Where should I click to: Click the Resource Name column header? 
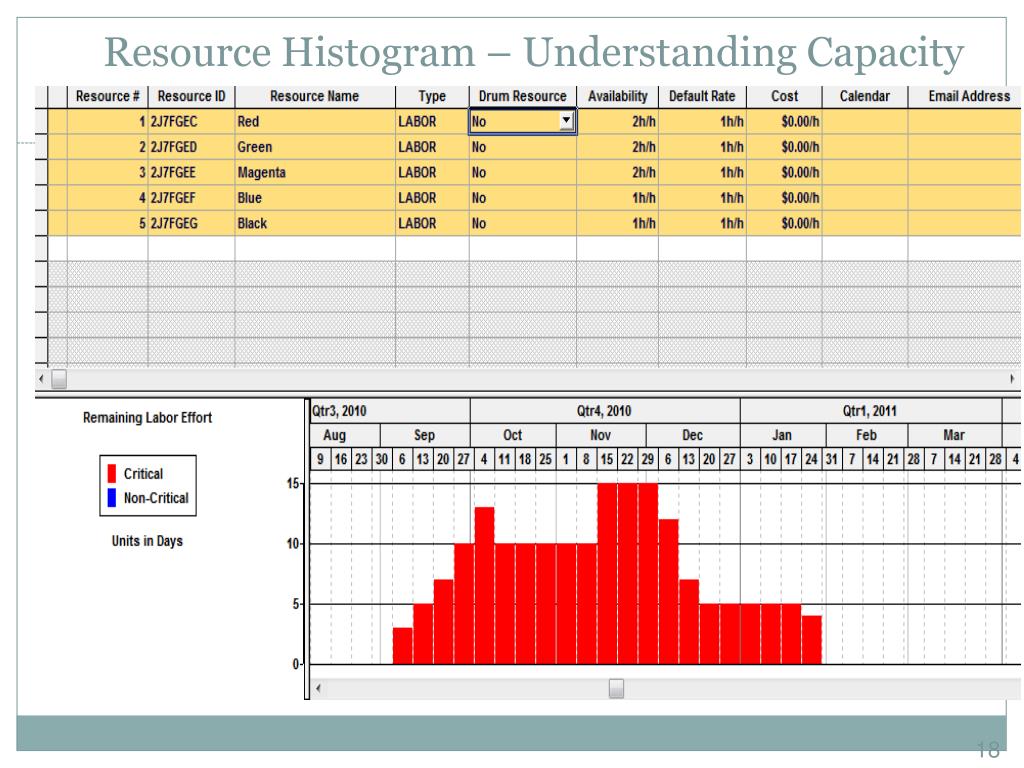pyautogui.click(x=315, y=96)
